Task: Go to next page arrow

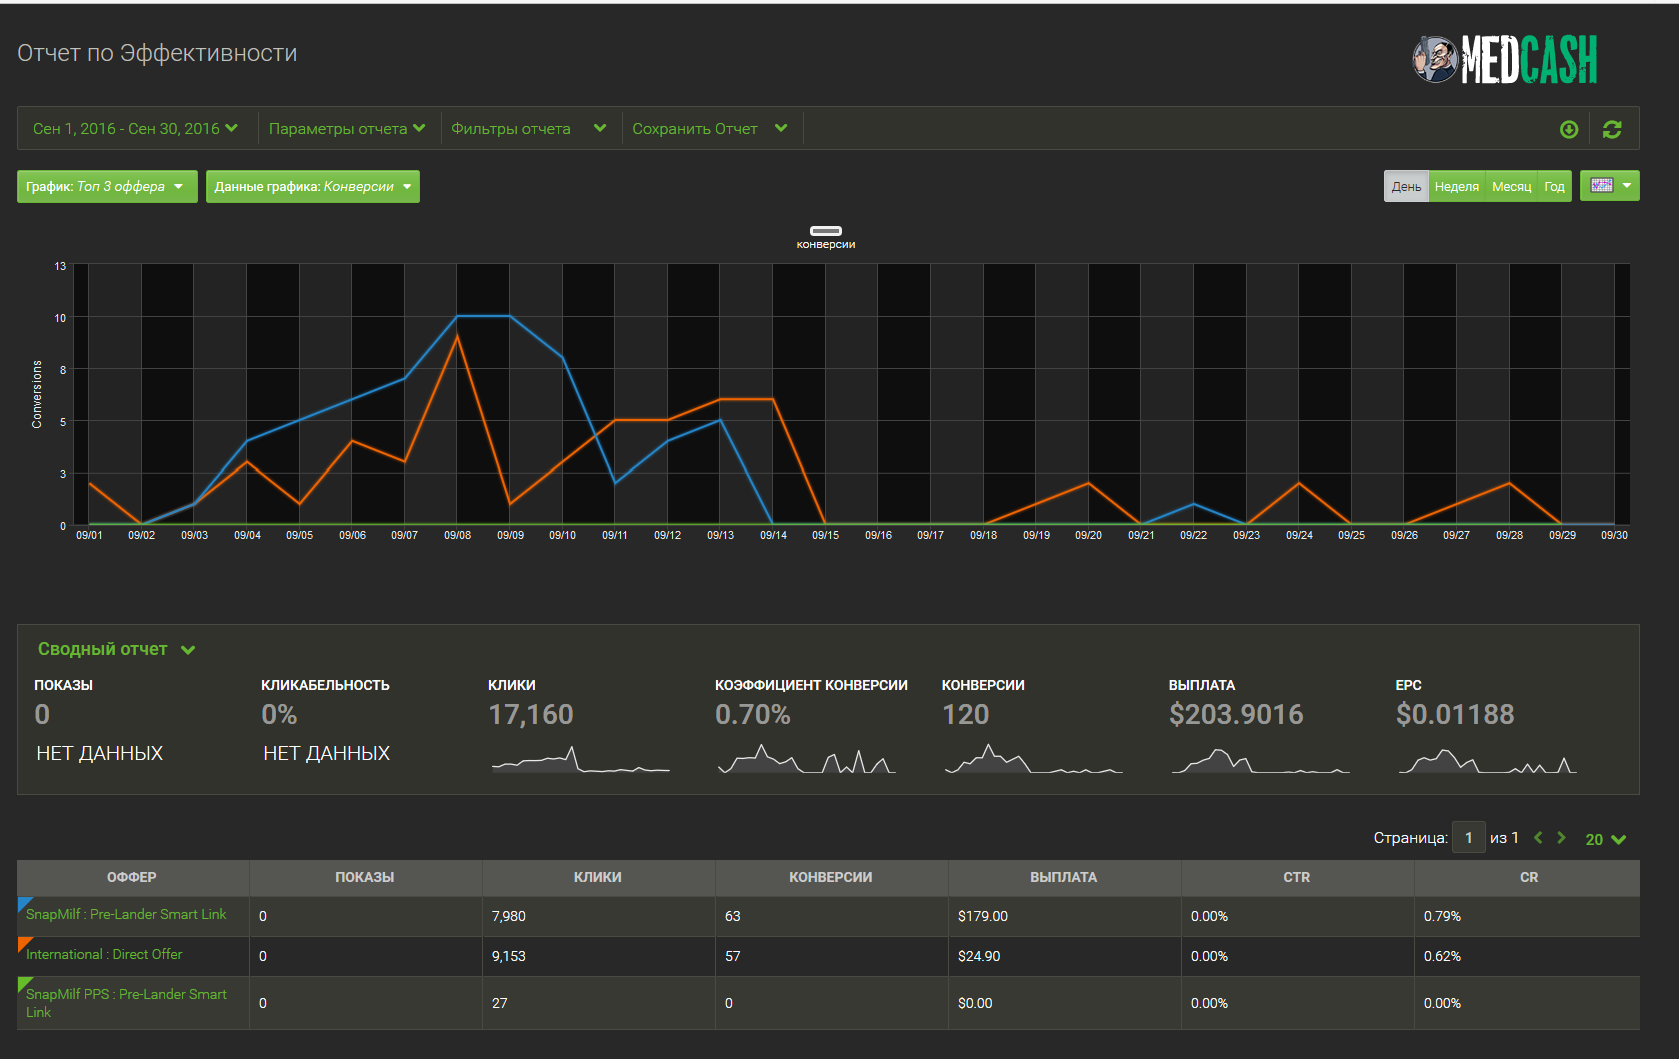Action: point(1561,838)
